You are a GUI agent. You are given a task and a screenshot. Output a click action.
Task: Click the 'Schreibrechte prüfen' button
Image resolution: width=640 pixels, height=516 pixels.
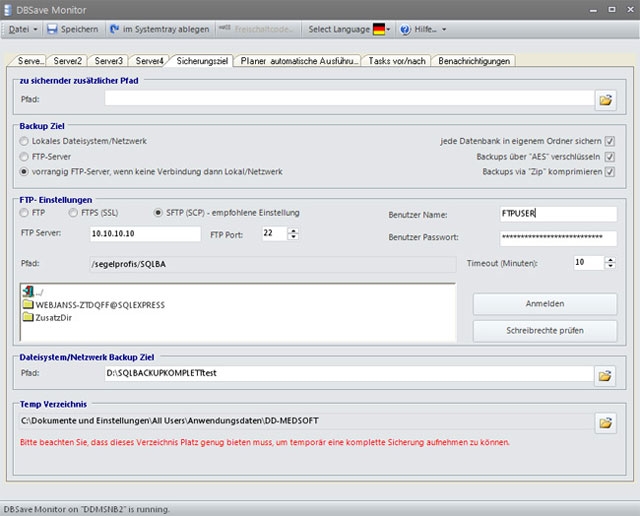click(544, 330)
